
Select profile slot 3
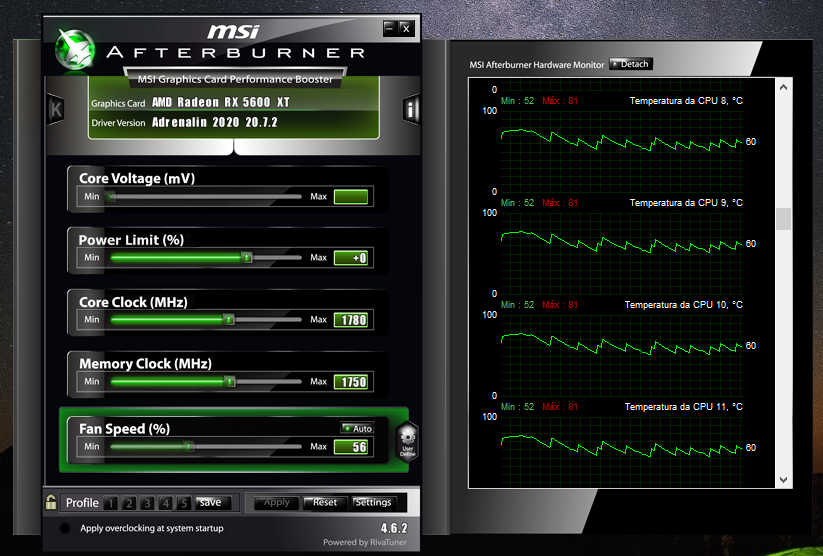(147, 503)
